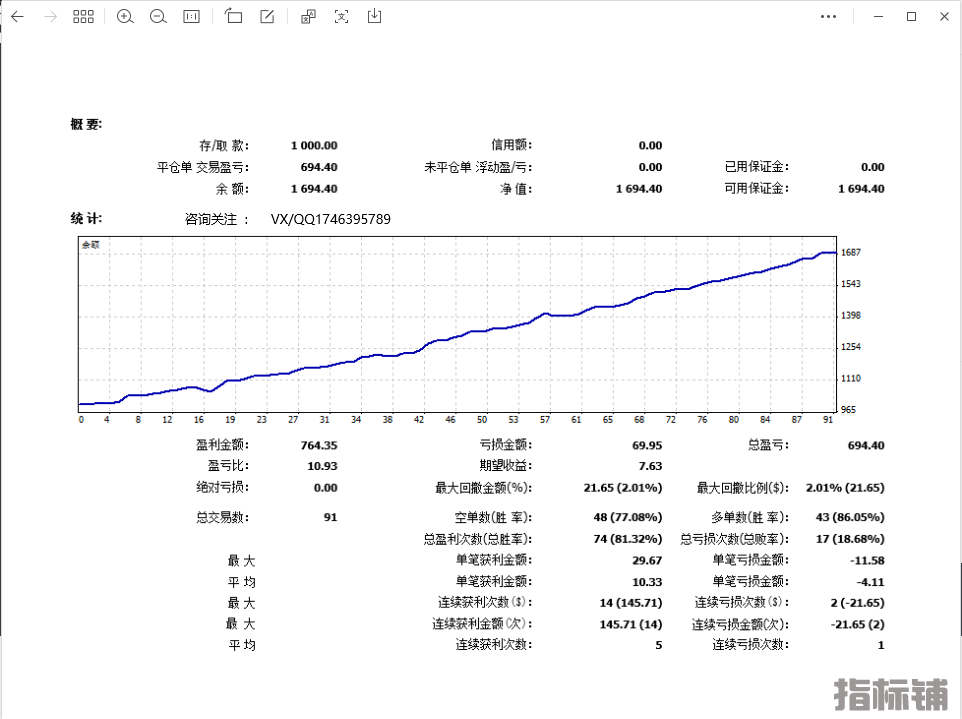962x719 pixels.
Task: Save the image with the download icon
Action: point(374,17)
